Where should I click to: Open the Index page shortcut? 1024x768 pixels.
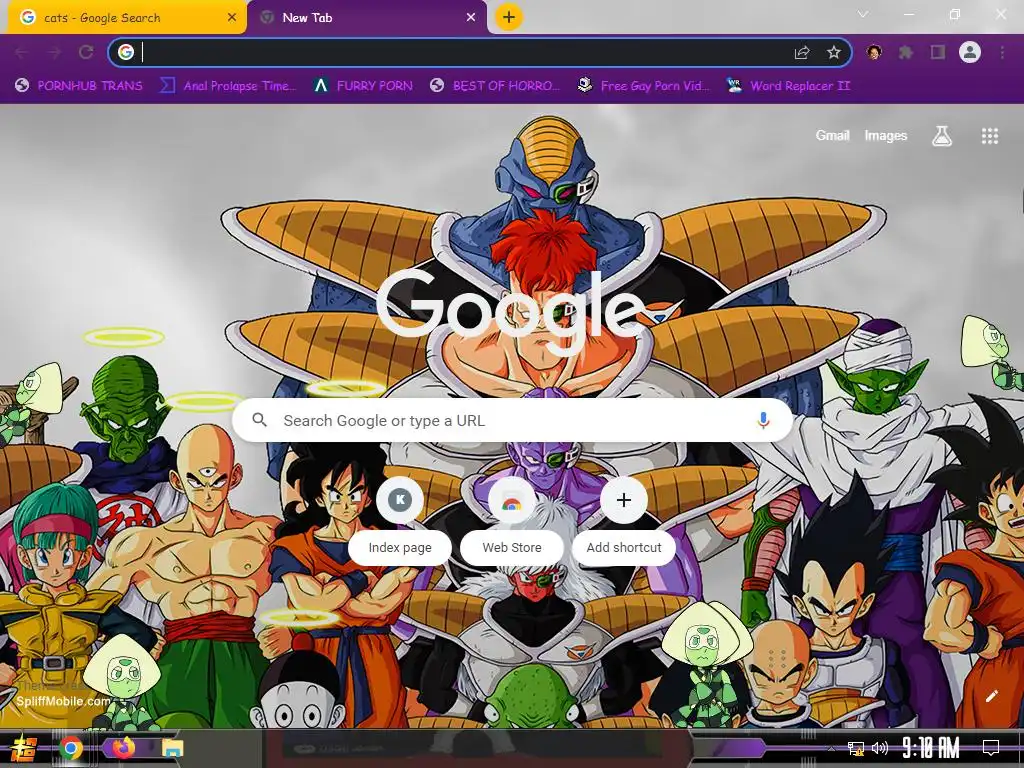400,522
